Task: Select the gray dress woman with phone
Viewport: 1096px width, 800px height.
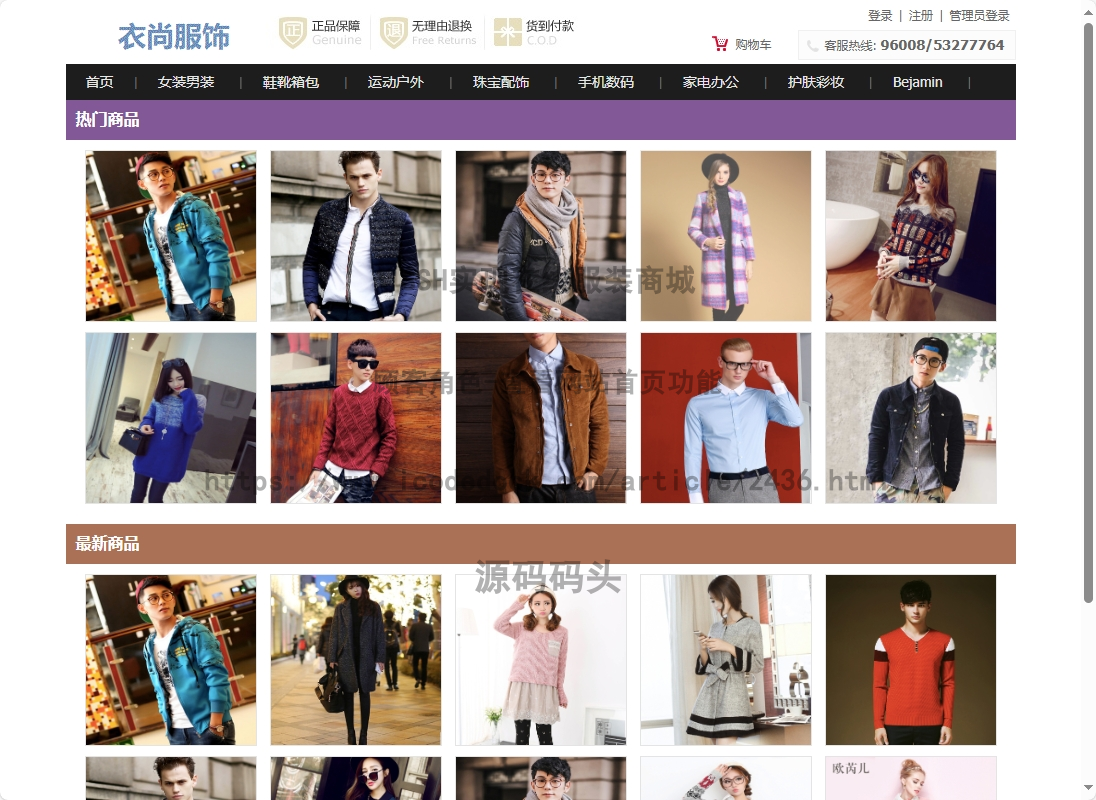Action: 726,660
